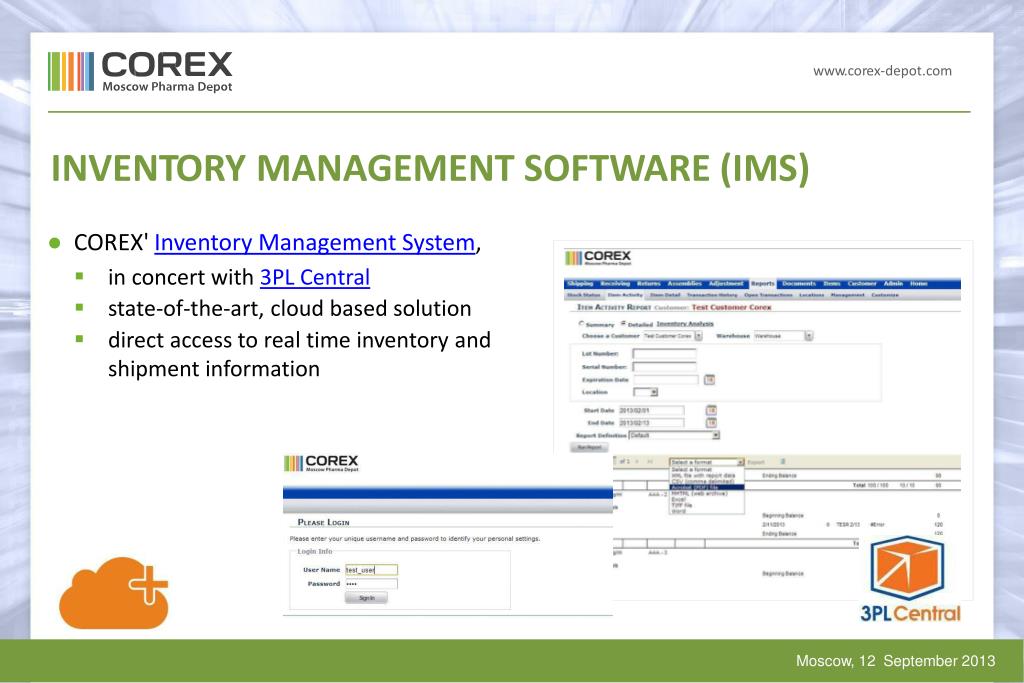The width and height of the screenshot is (1024, 683).
Task: Switch to the Transaction History sub-tab
Action: (x=712, y=295)
